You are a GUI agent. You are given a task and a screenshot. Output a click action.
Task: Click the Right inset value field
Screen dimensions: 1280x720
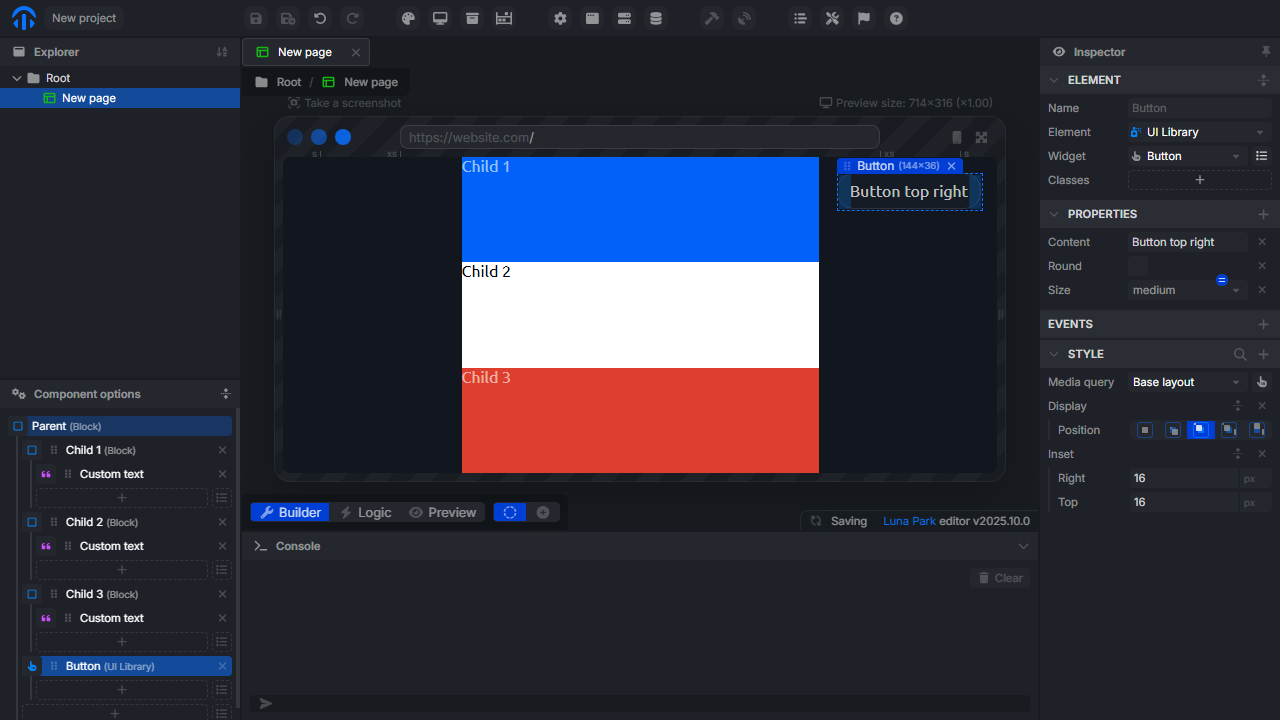(x=1184, y=478)
